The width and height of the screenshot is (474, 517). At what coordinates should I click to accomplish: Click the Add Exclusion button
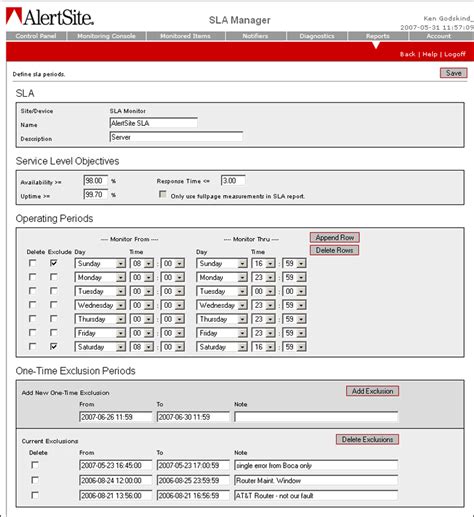coord(372,391)
